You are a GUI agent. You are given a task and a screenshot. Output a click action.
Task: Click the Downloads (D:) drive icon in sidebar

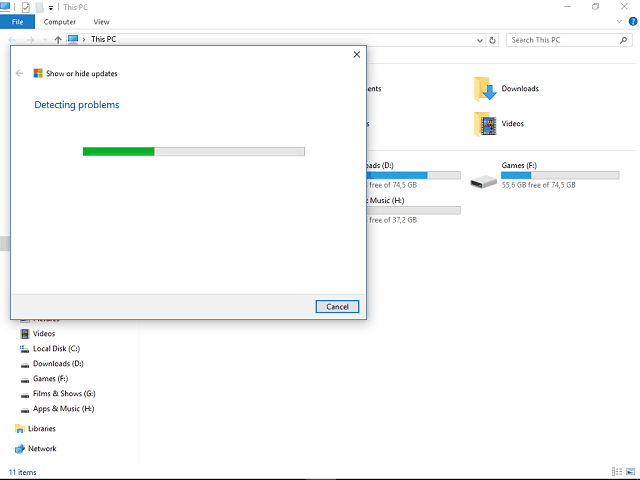coord(24,364)
